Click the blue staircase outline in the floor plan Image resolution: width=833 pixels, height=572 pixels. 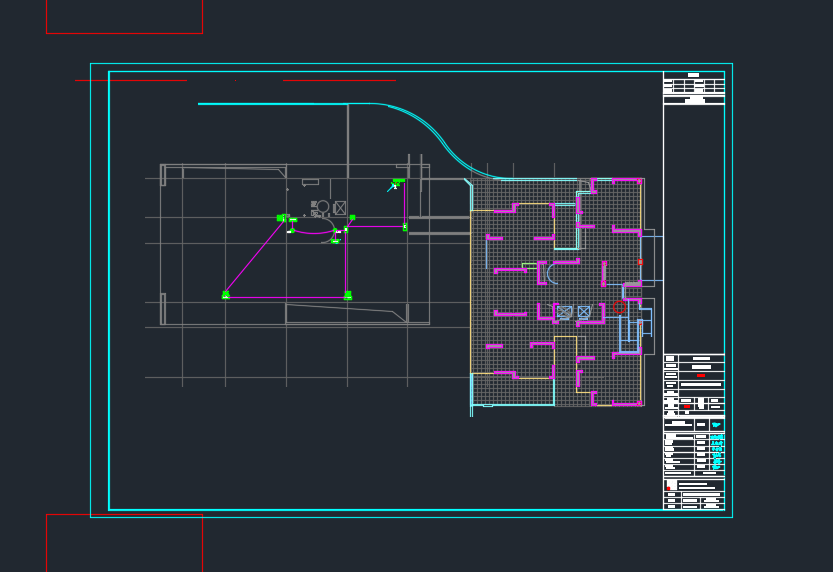tap(631, 336)
